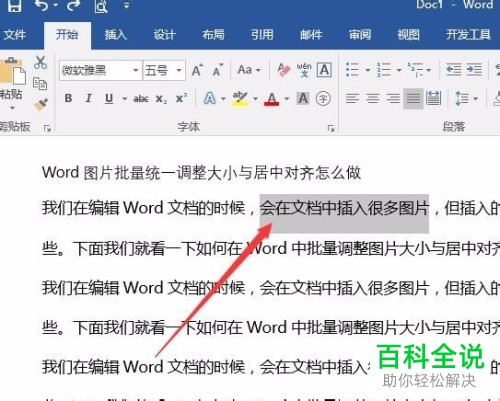The width and height of the screenshot is (500, 401).
Task: Copy selection with the copy icon
Action: (x=40, y=83)
